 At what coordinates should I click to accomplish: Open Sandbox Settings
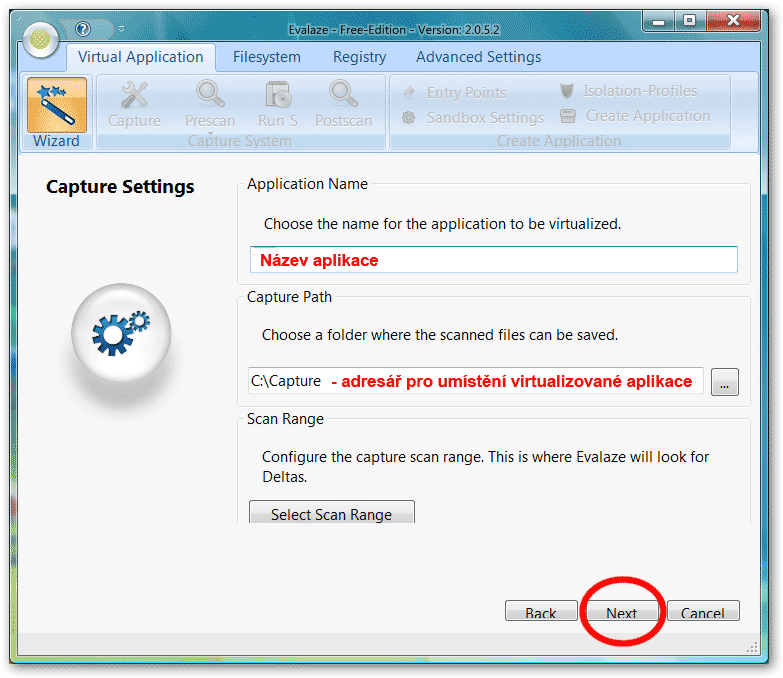(473, 118)
